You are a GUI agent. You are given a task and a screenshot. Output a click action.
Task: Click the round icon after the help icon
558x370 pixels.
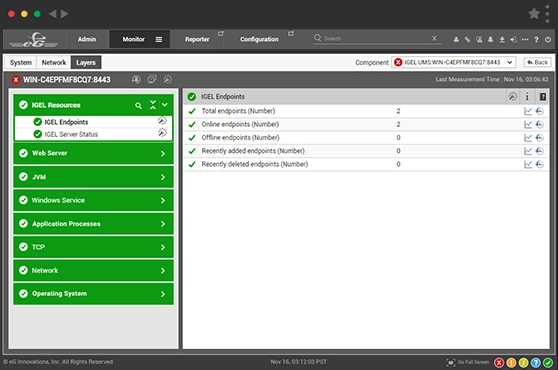548,39
